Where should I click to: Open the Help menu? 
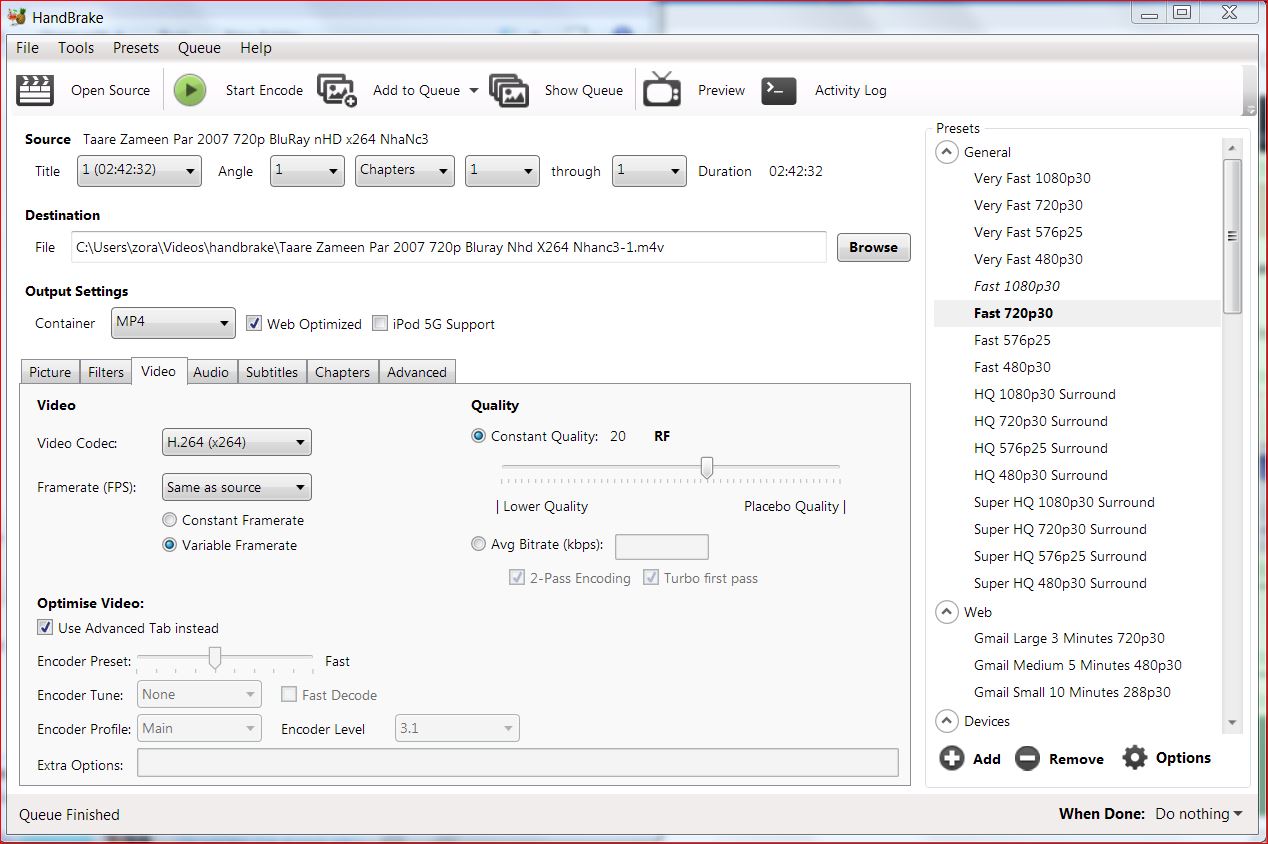point(256,48)
